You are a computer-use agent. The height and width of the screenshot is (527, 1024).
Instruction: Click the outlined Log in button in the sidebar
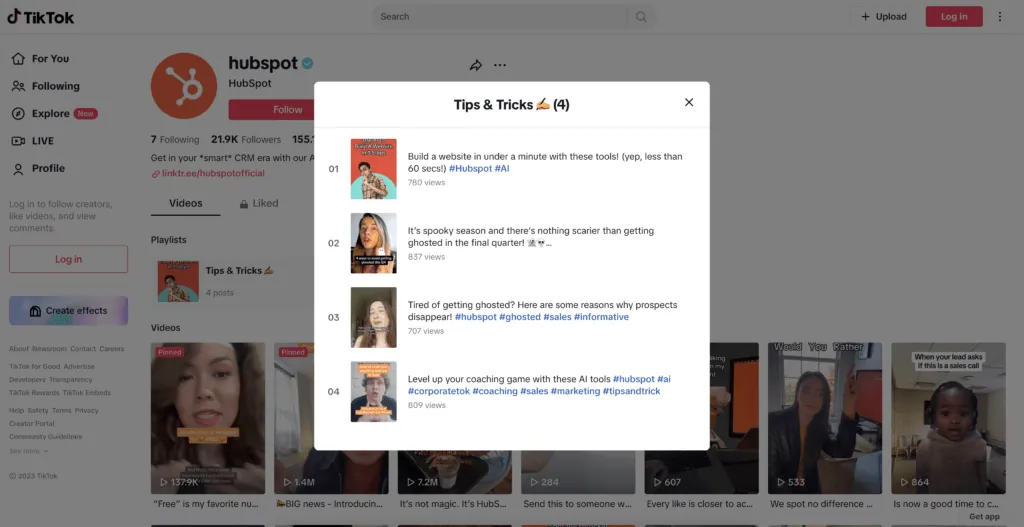point(69,259)
